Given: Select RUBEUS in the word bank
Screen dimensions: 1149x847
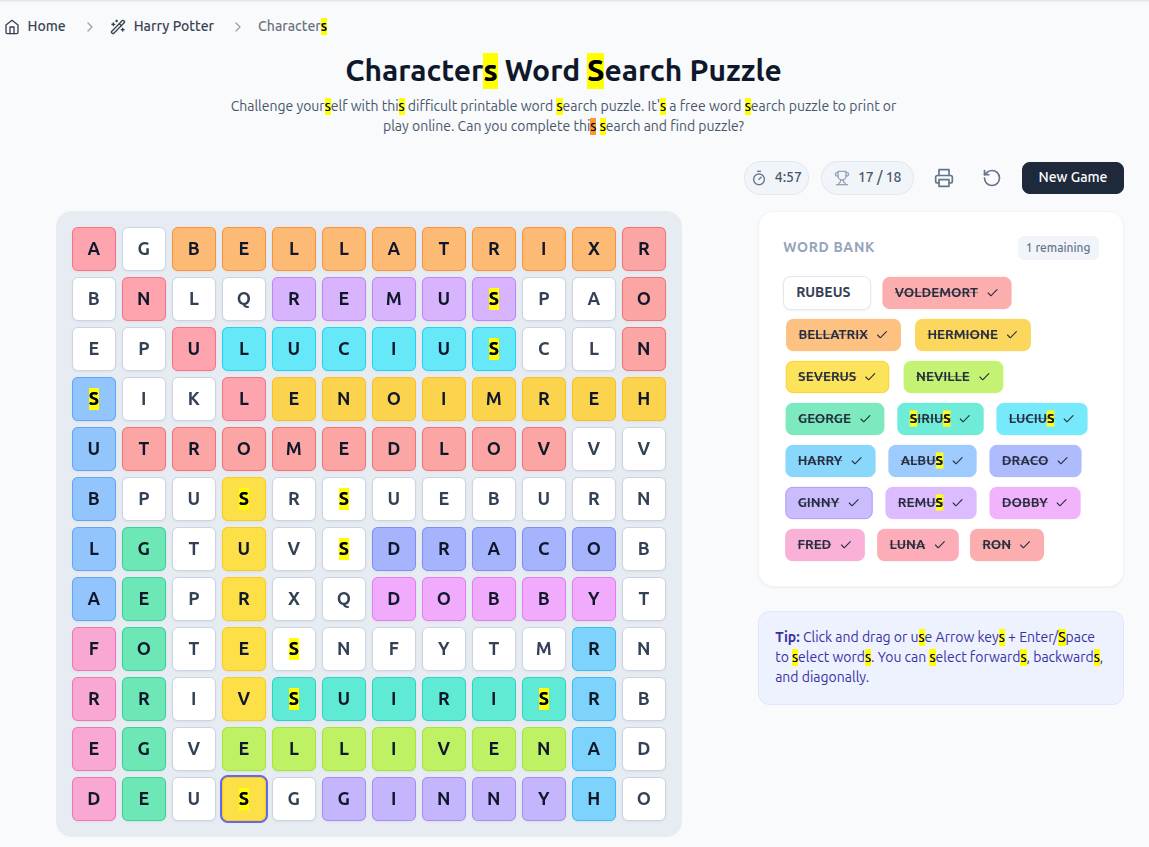Looking at the screenshot, I should (x=826, y=293).
